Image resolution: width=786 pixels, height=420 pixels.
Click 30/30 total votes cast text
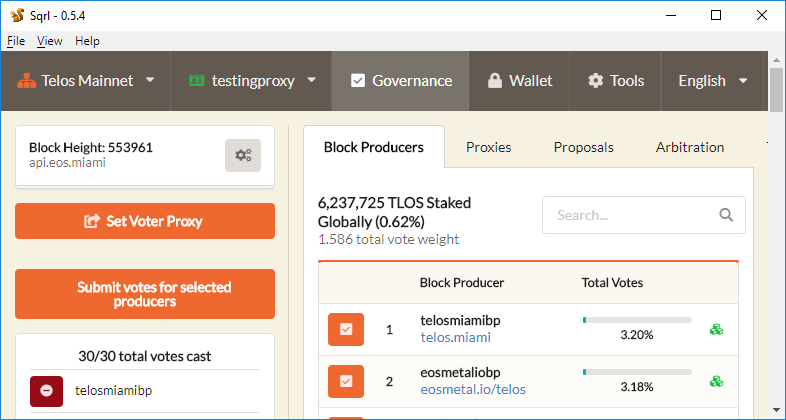145,356
